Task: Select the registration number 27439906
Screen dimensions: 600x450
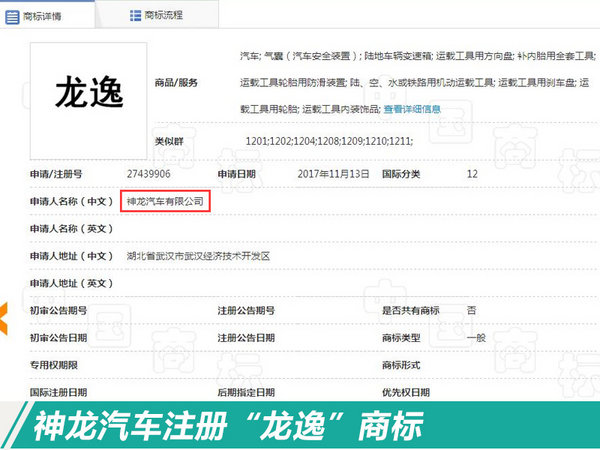Action: pyautogui.click(x=148, y=174)
